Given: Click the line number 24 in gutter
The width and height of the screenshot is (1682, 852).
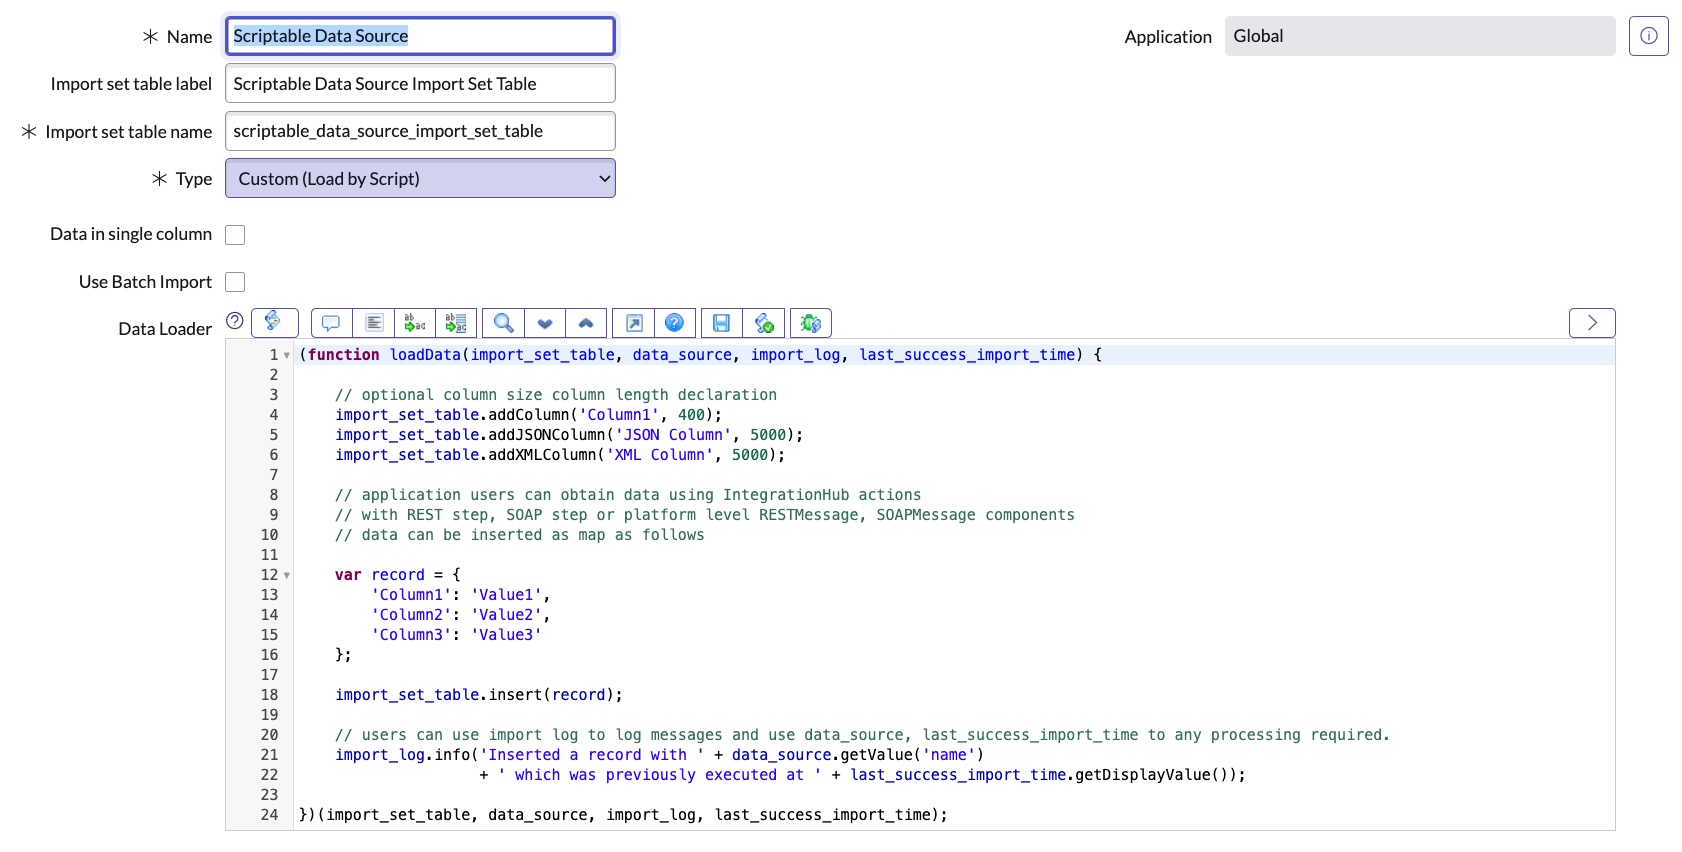Looking at the screenshot, I should (269, 815).
